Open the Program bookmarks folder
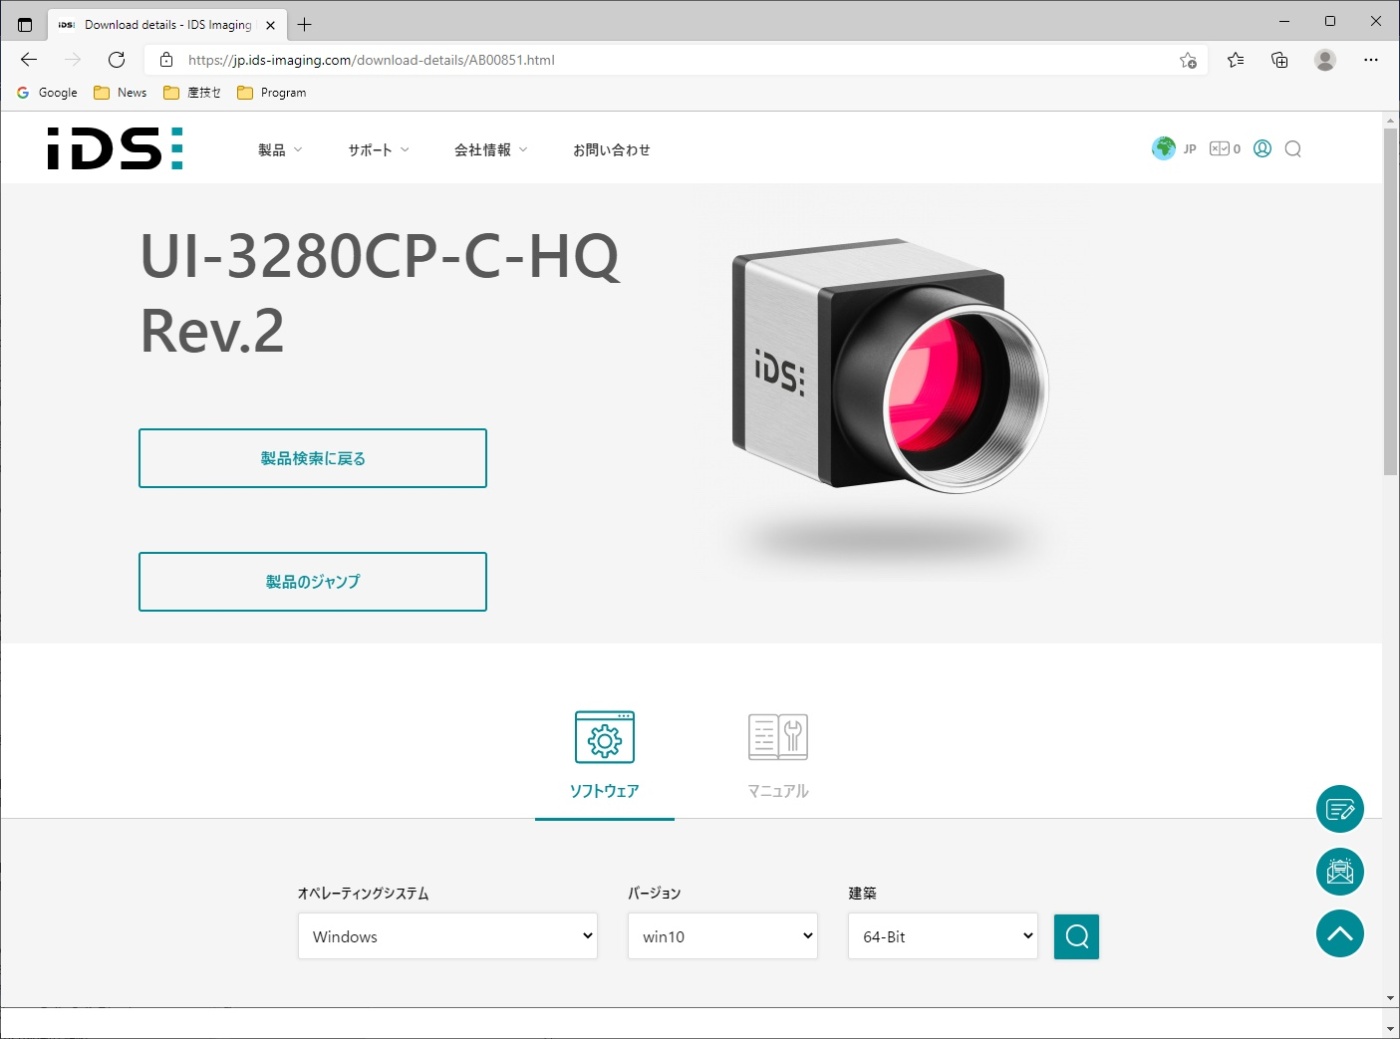Image resolution: width=1400 pixels, height=1039 pixels. (272, 93)
